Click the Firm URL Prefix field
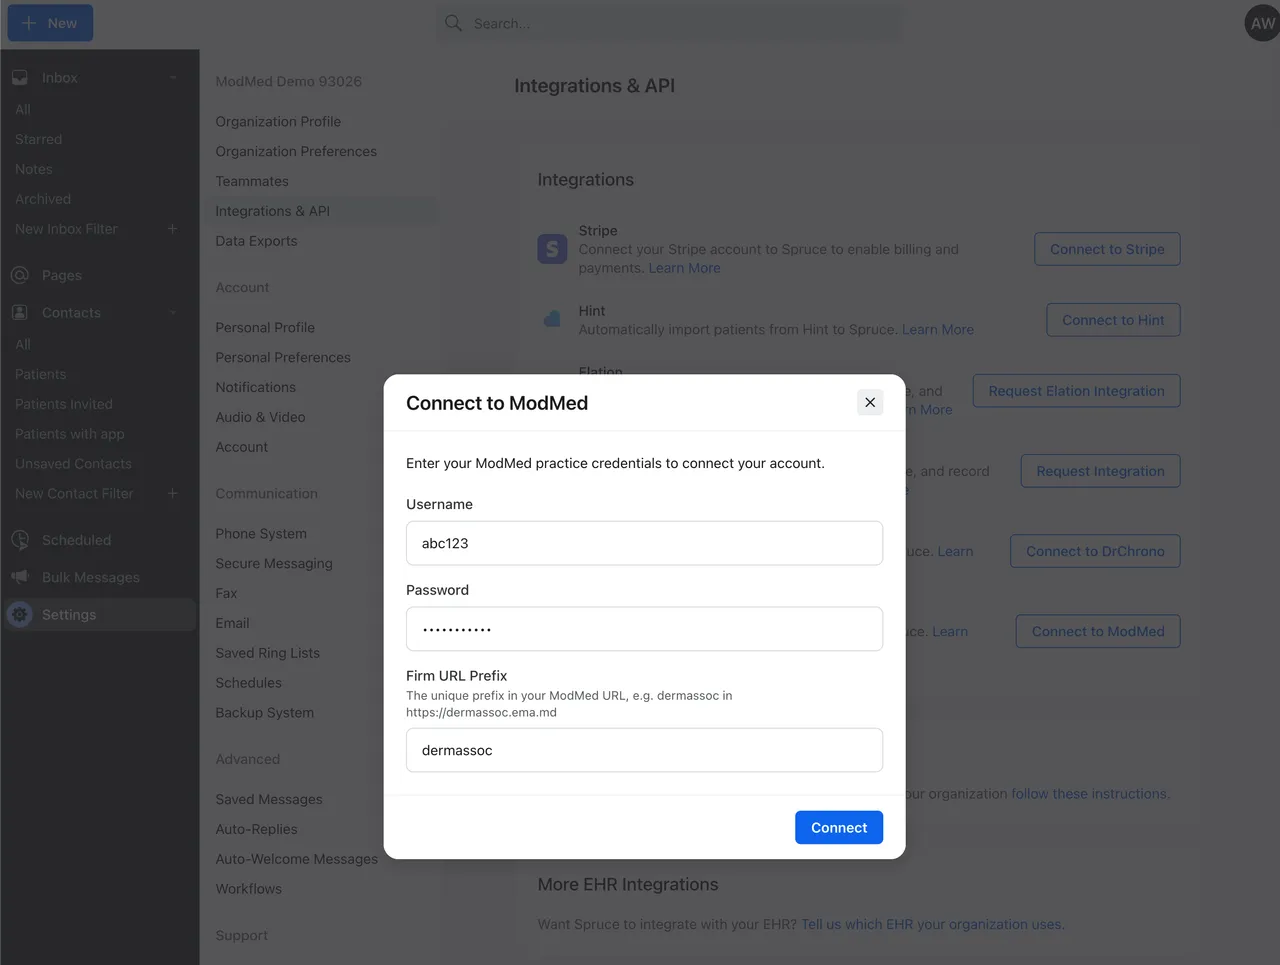Viewport: 1280px width, 965px height. point(644,750)
